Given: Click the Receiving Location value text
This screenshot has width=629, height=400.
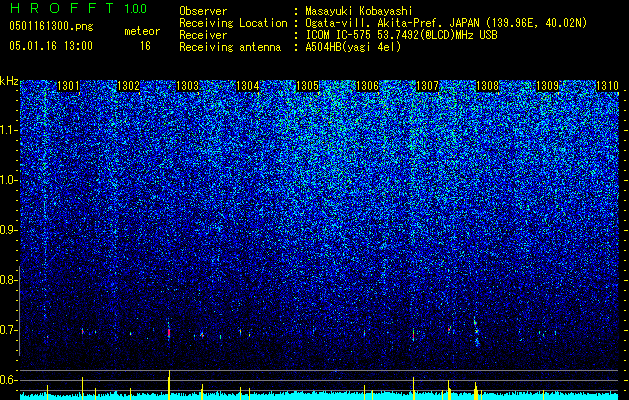Looking at the screenshot, I should coord(446,23).
